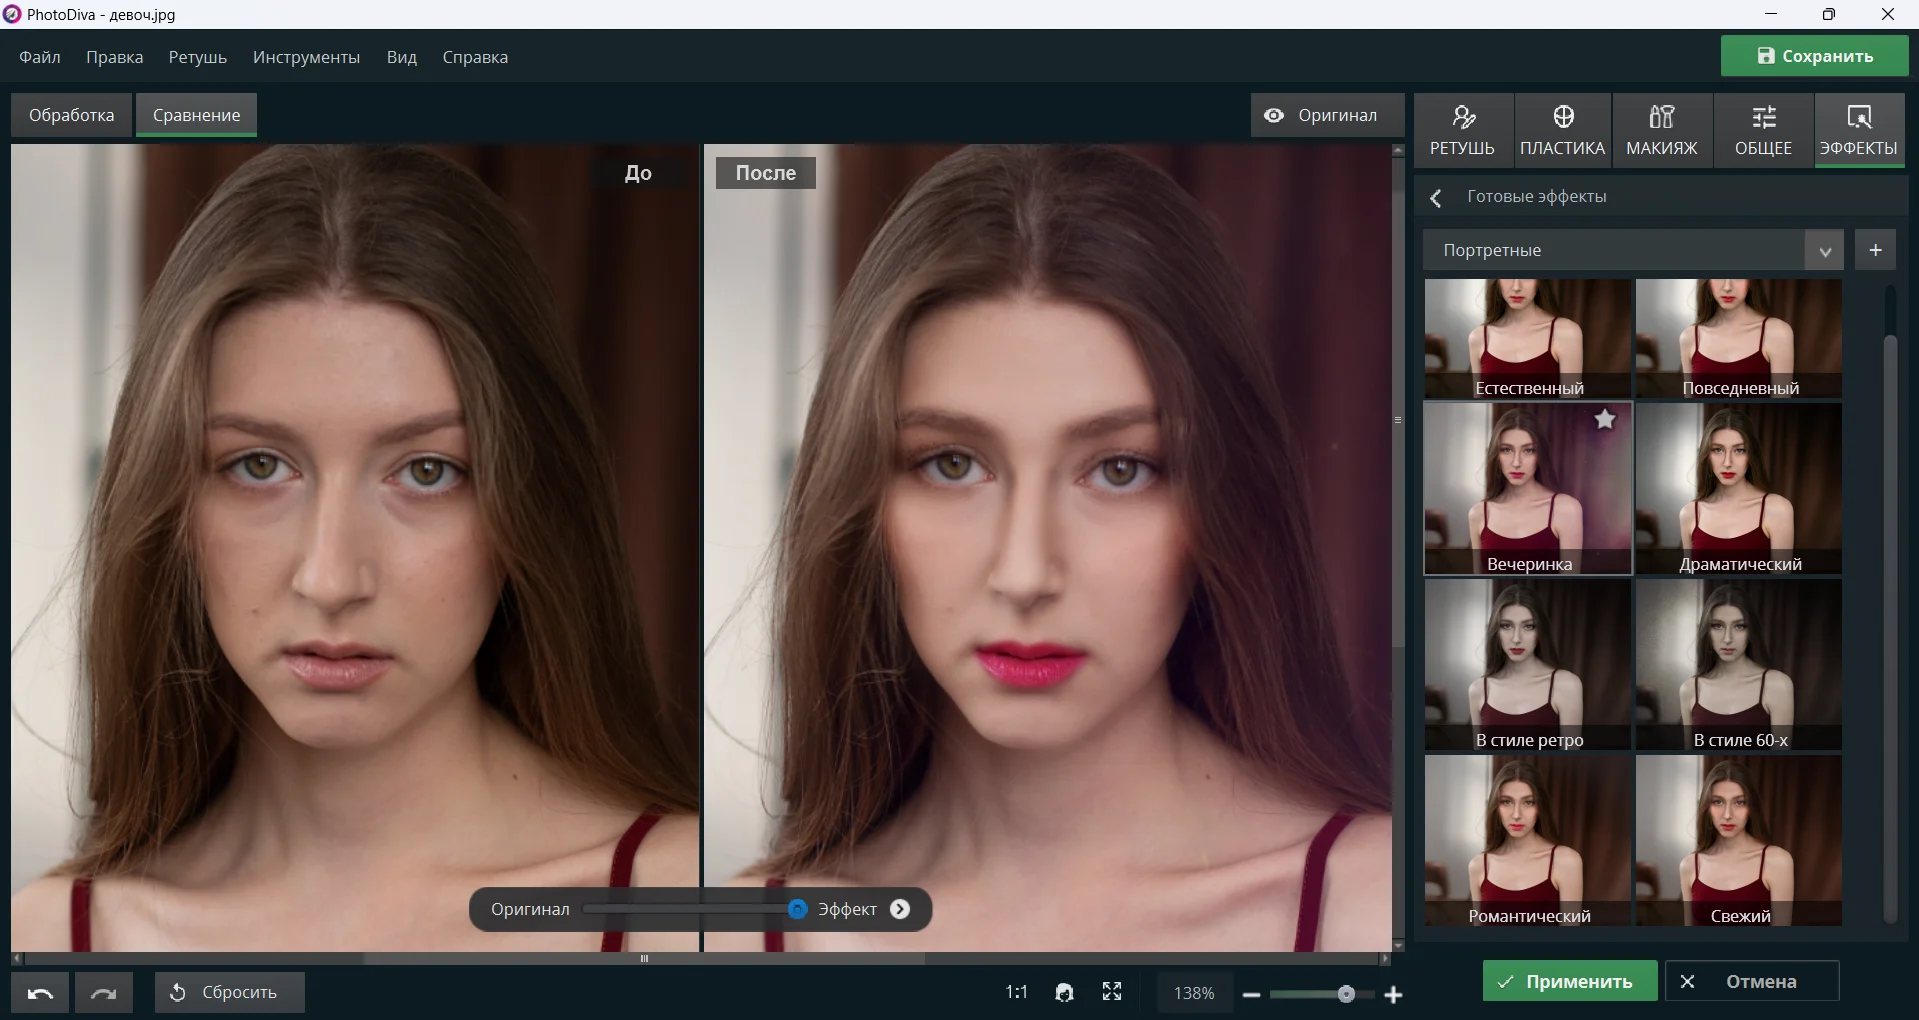Open the Ретушь menu

click(x=197, y=57)
